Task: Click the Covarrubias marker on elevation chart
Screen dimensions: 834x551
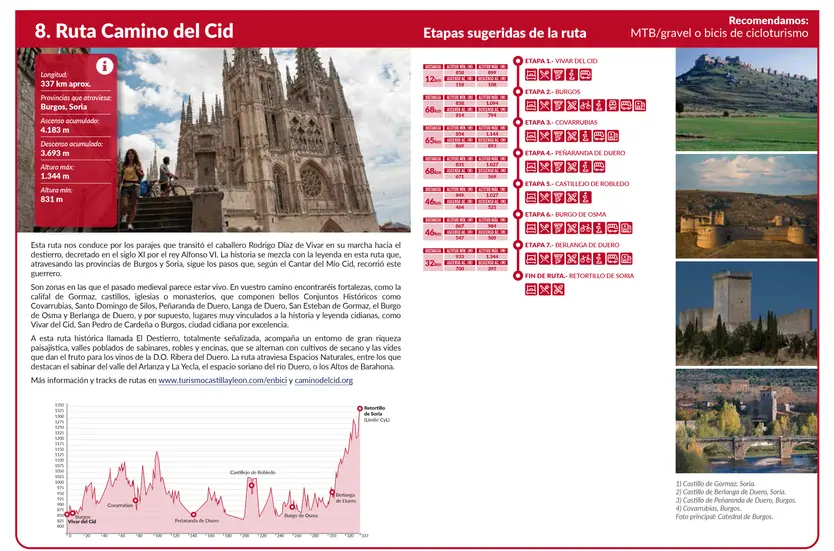Action: point(136,500)
